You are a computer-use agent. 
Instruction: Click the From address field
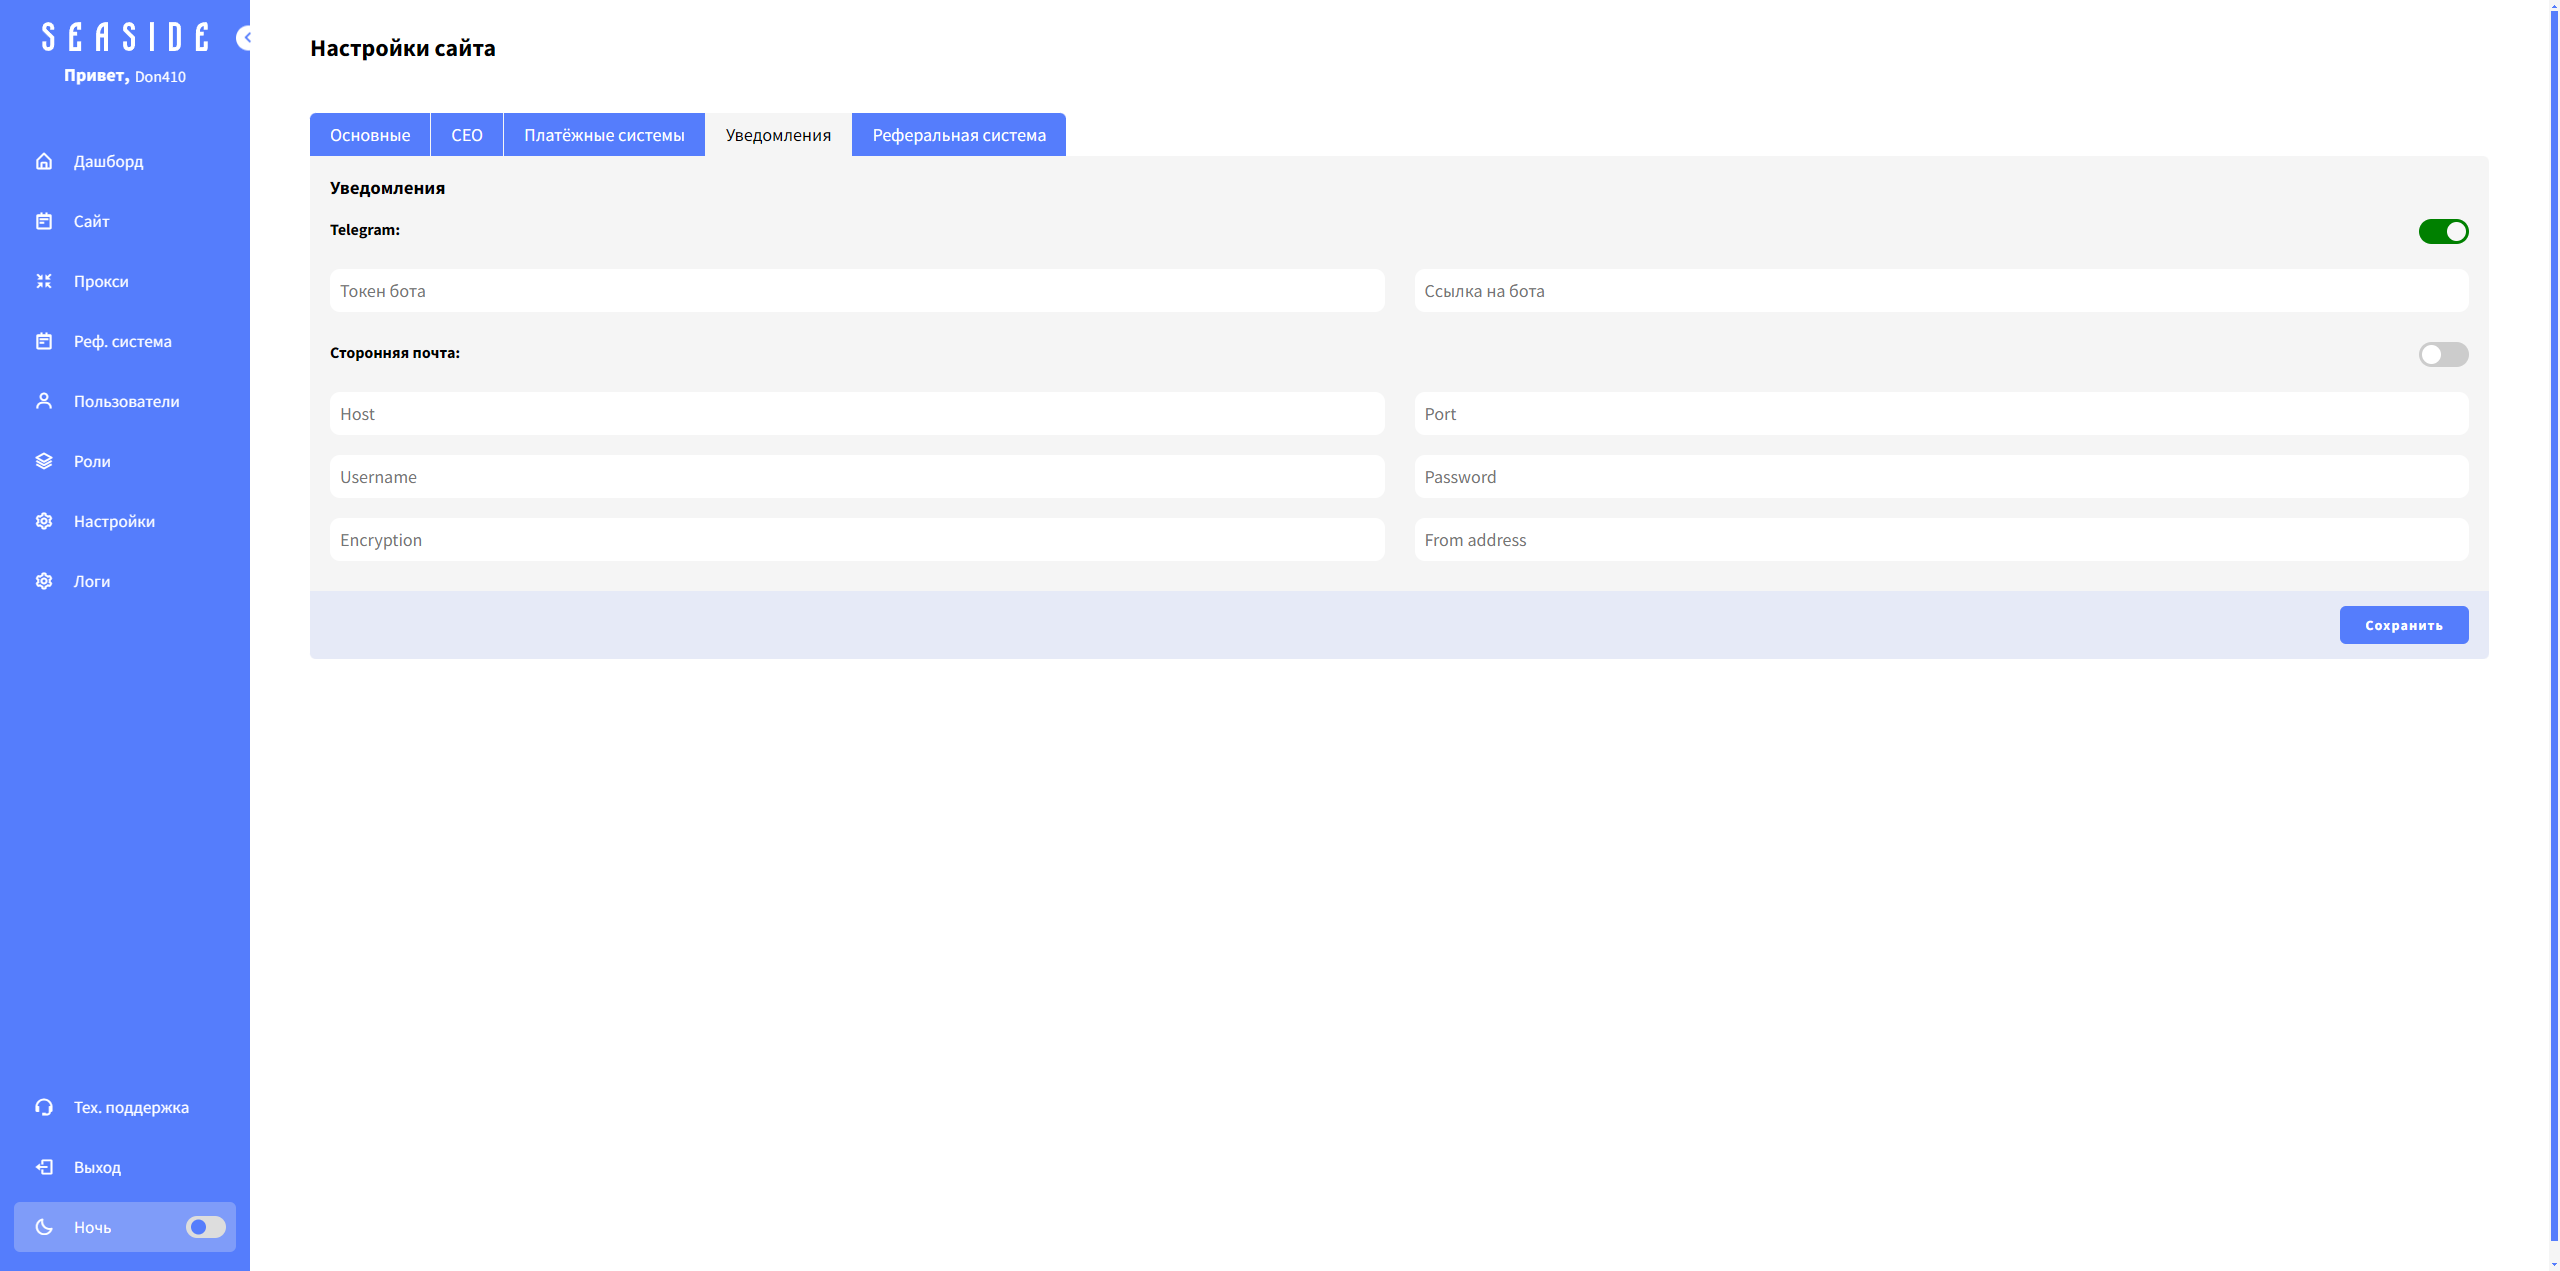pos(1940,540)
